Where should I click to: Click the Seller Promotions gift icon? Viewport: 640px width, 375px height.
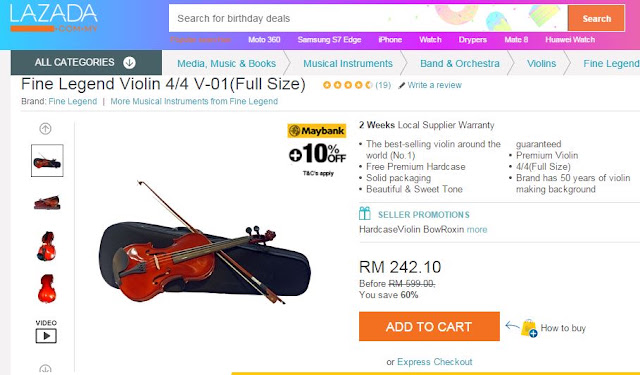point(364,213)
